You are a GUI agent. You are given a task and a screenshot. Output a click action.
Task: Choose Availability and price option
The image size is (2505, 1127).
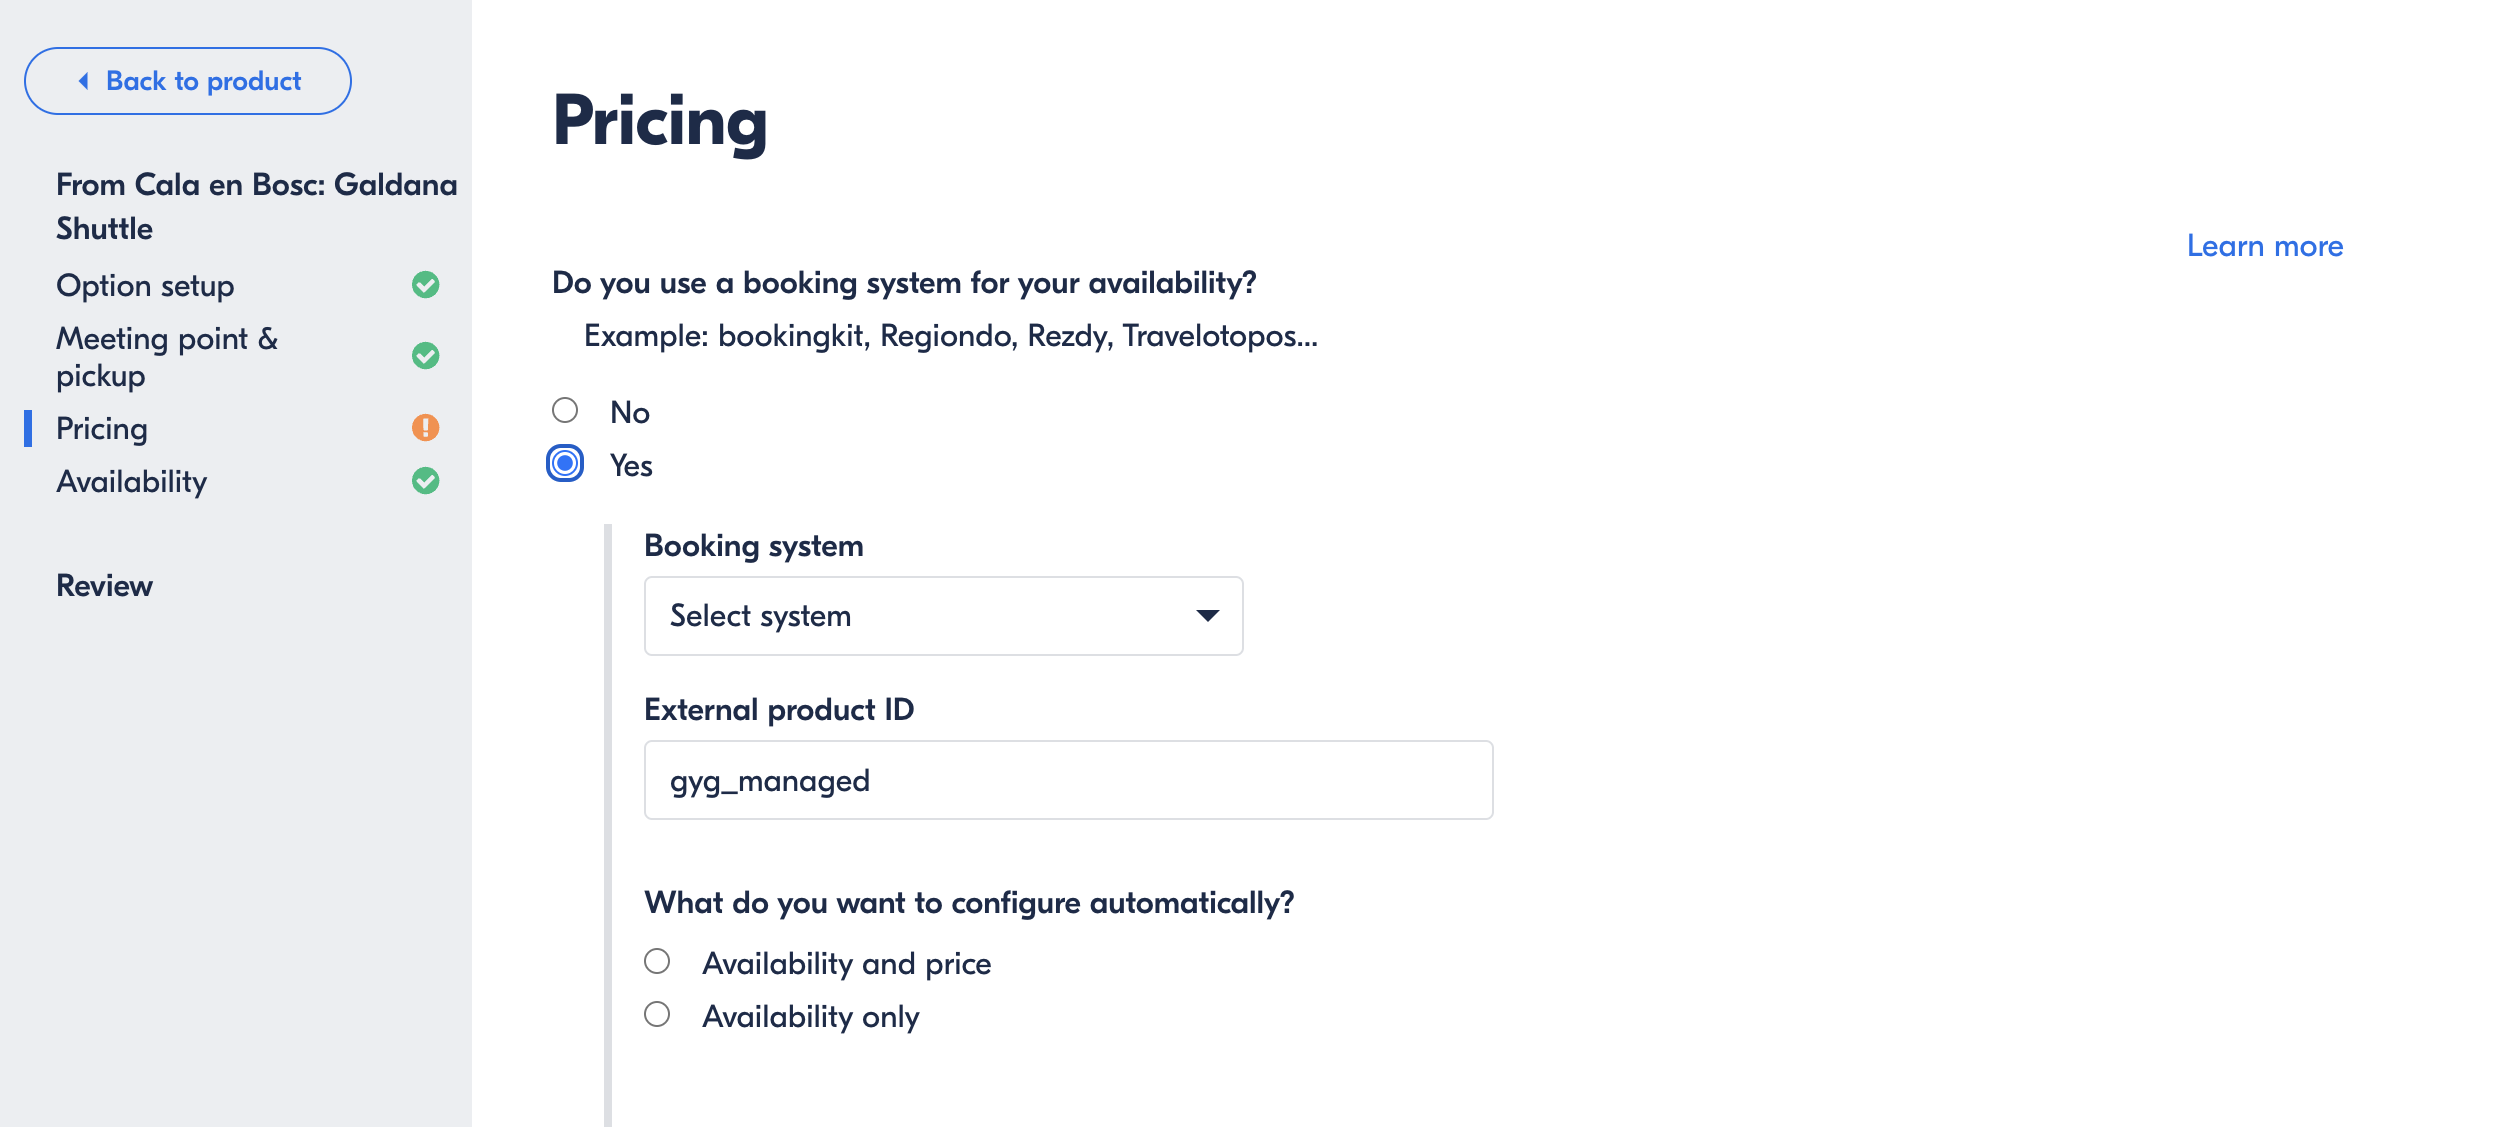(657, 961)
